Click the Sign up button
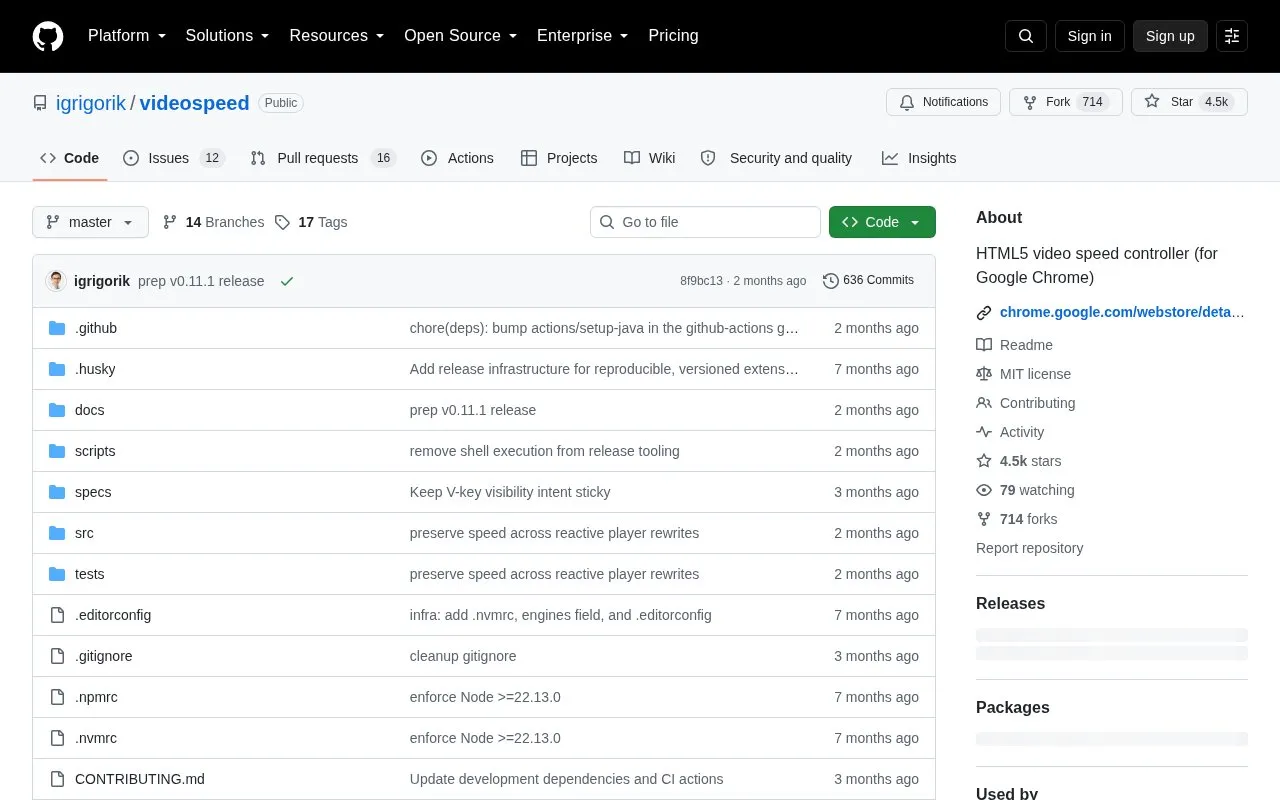The height and width of the screenshot is (800, 1280). [1170, 36]
